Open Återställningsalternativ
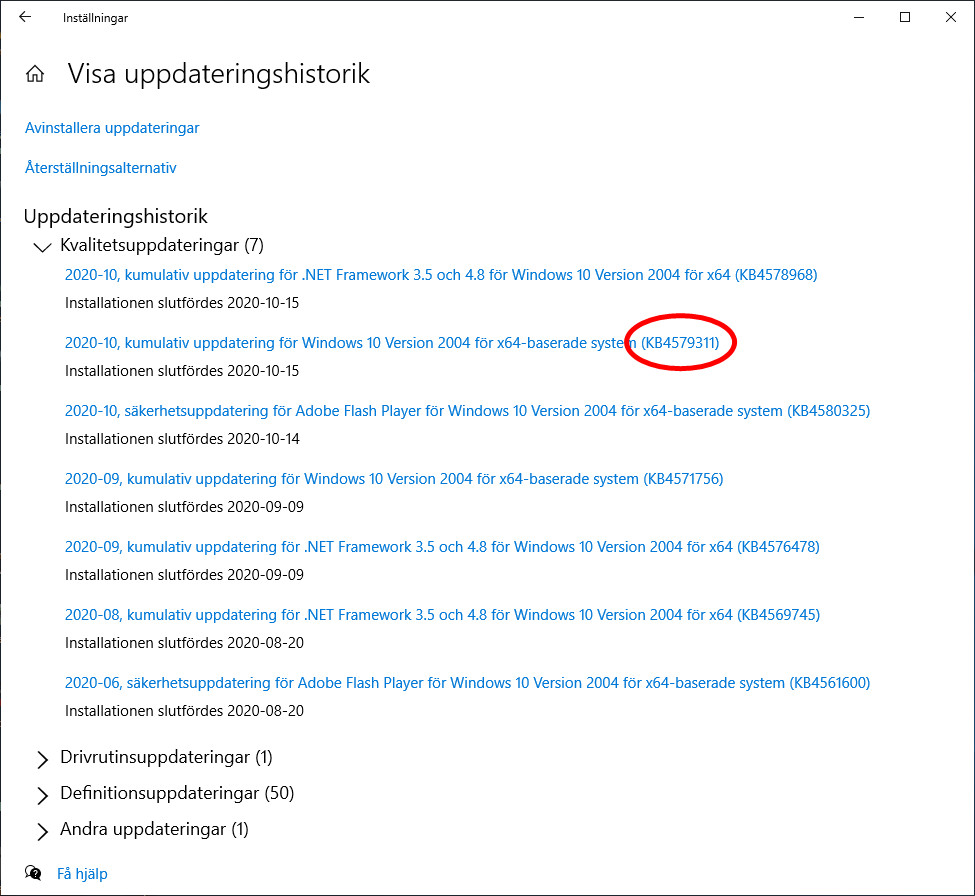The height and width of the screenshot is (896, 975). 100,168
